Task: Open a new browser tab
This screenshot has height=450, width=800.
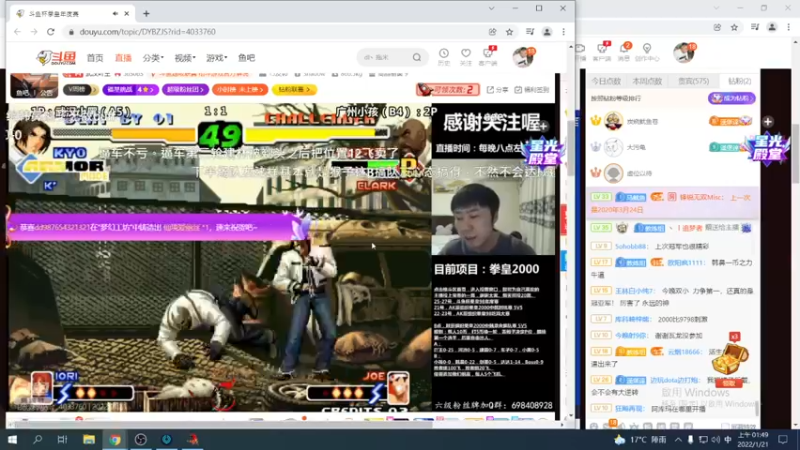Action: [146, 14]
